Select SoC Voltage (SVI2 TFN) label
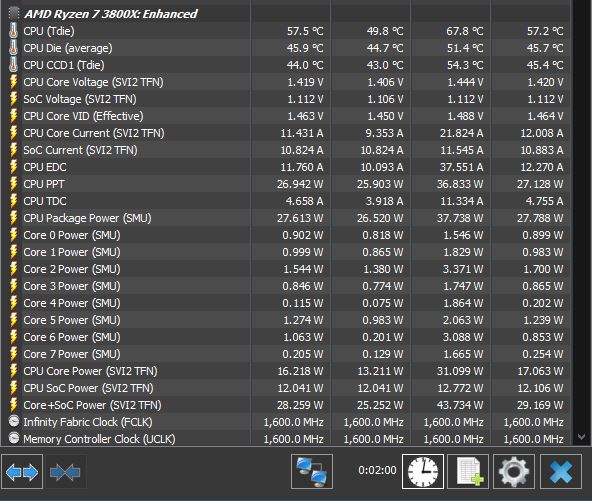The width and height of the screenshot is (592, 501). click(80, 99)
